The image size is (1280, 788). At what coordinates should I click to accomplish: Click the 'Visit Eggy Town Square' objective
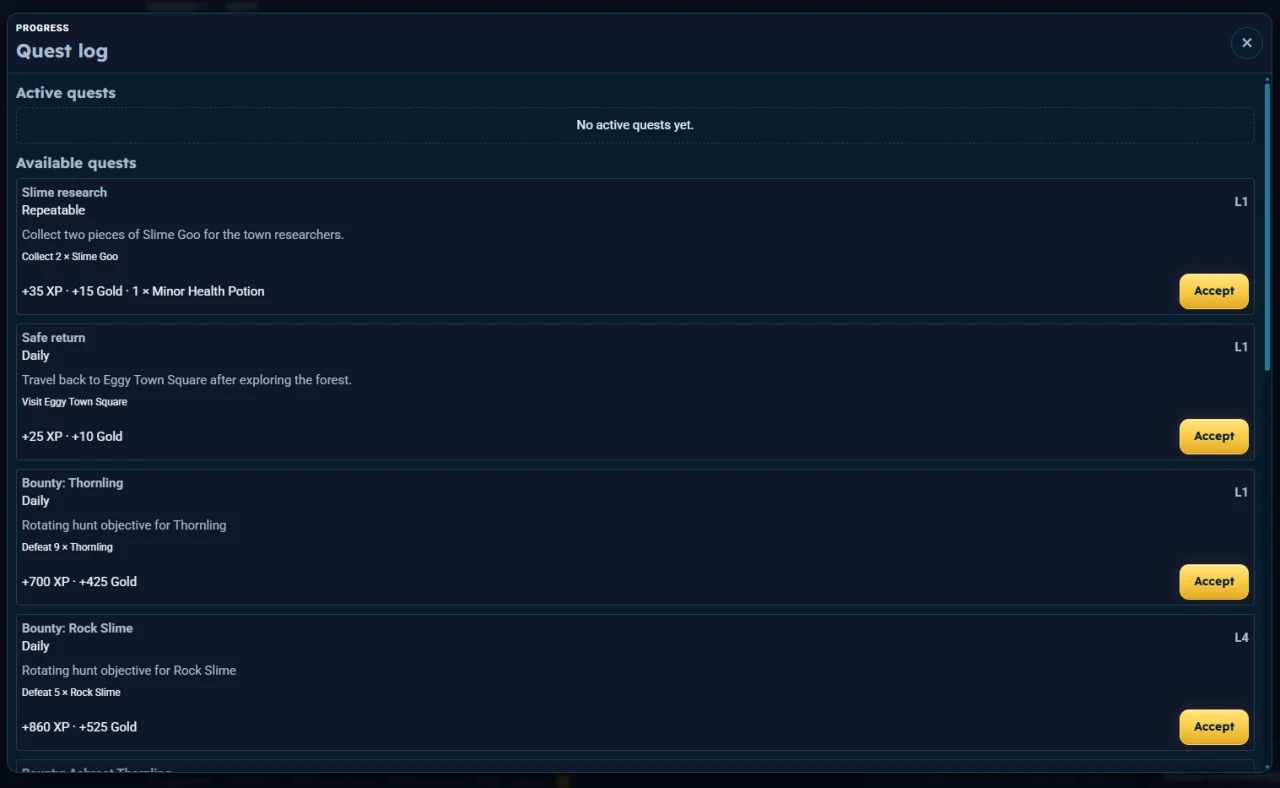tap(74, 402)
